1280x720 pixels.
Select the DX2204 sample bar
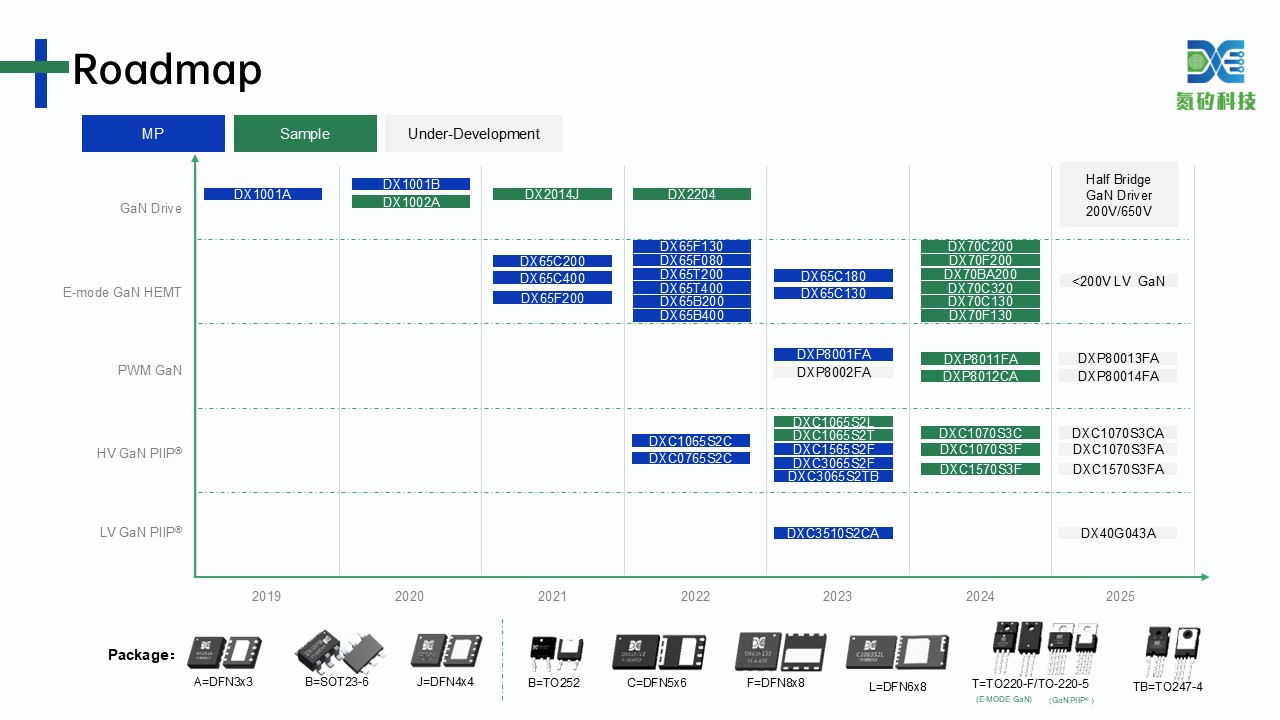692,194
